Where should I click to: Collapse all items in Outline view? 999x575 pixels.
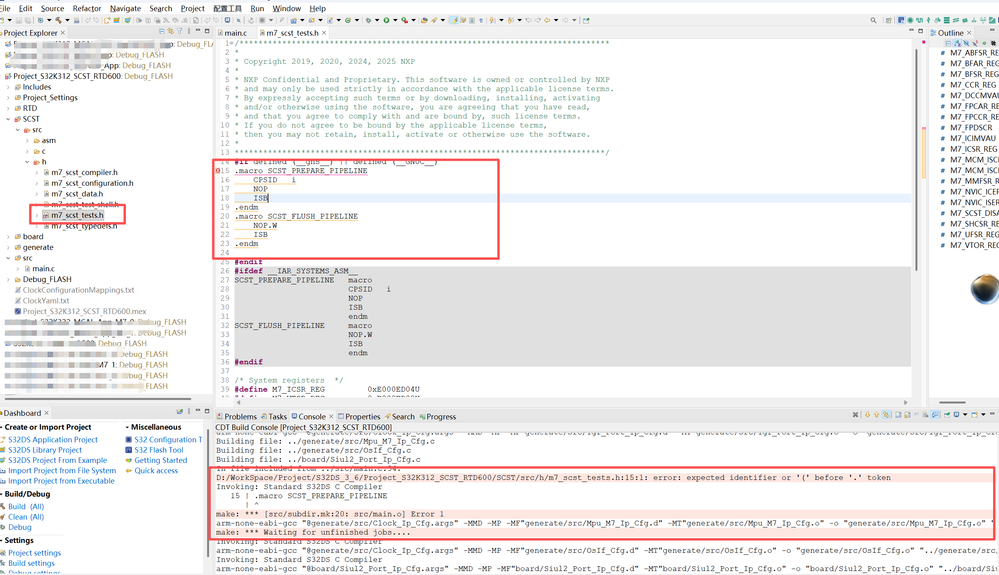pyautogui.click(x=948, y=43)
